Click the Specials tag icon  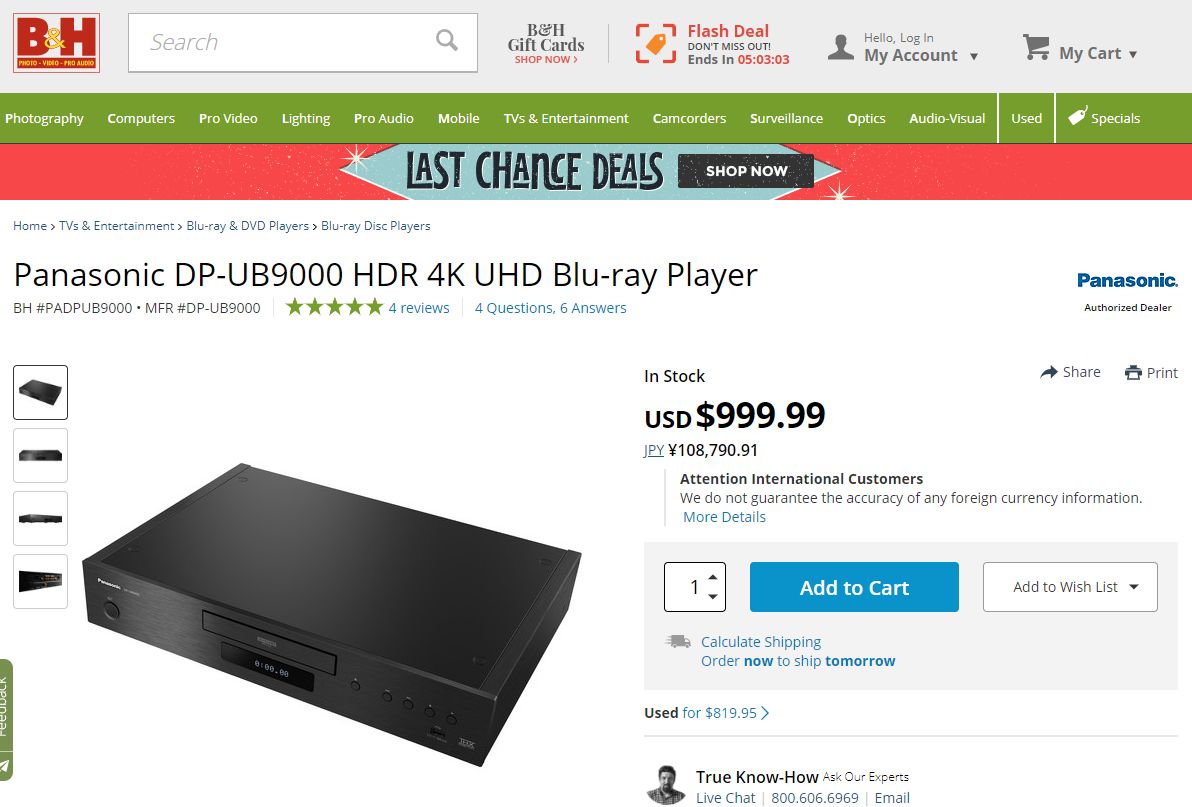coord(1077,116)
